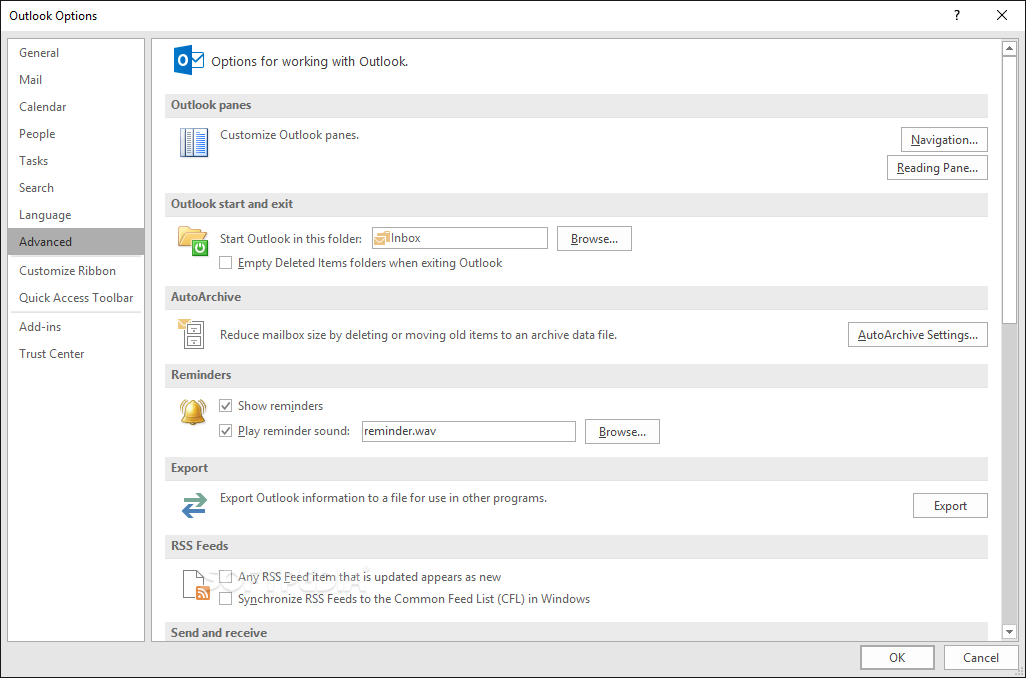The width and height of the screenshot is (1026, 678).
Task: Click the Export button
Action: pos(950,506)
